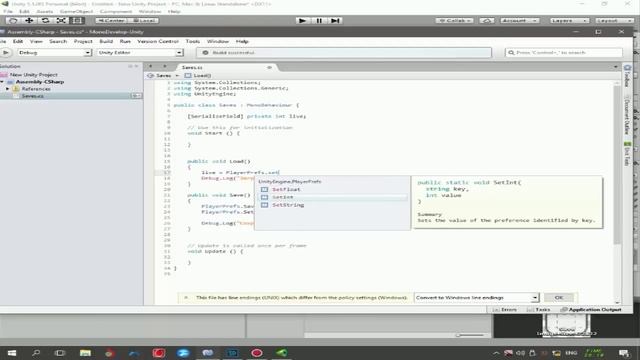Select the Rotate tool in Unity toolbar

coord(45,20)
